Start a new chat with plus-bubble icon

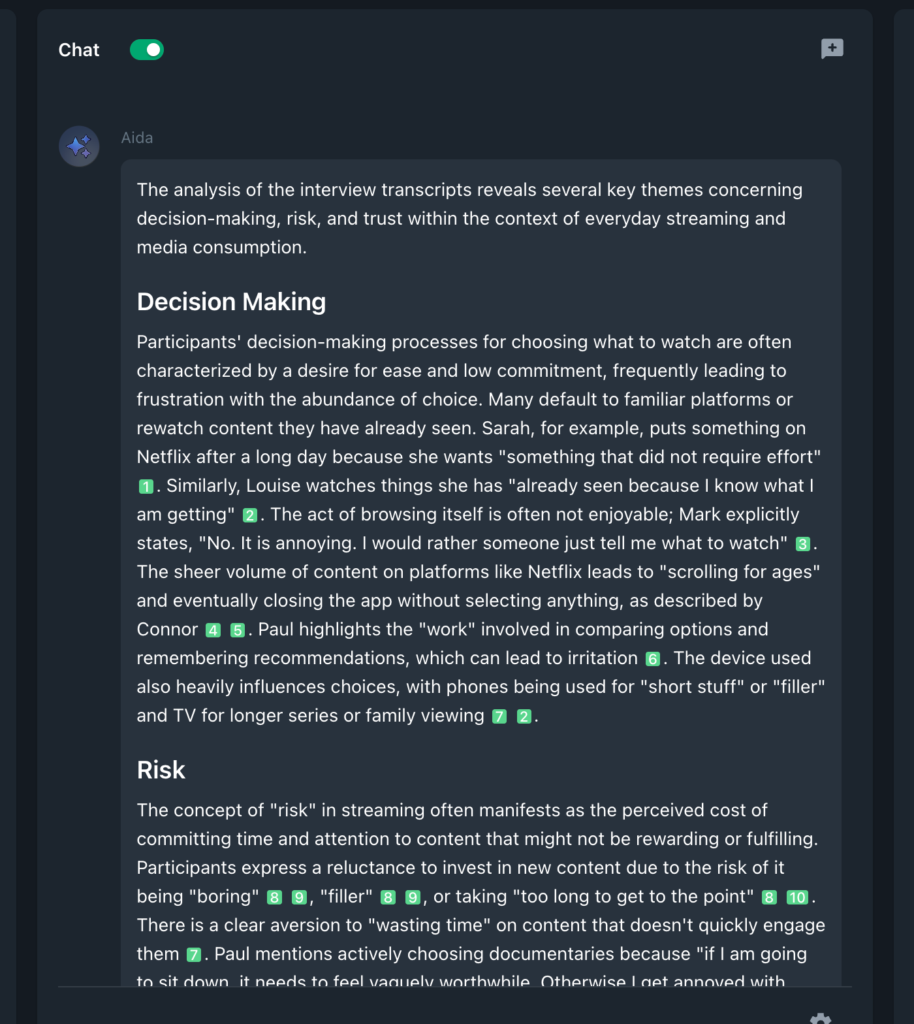pyautogui.click(x=831, y=49)
